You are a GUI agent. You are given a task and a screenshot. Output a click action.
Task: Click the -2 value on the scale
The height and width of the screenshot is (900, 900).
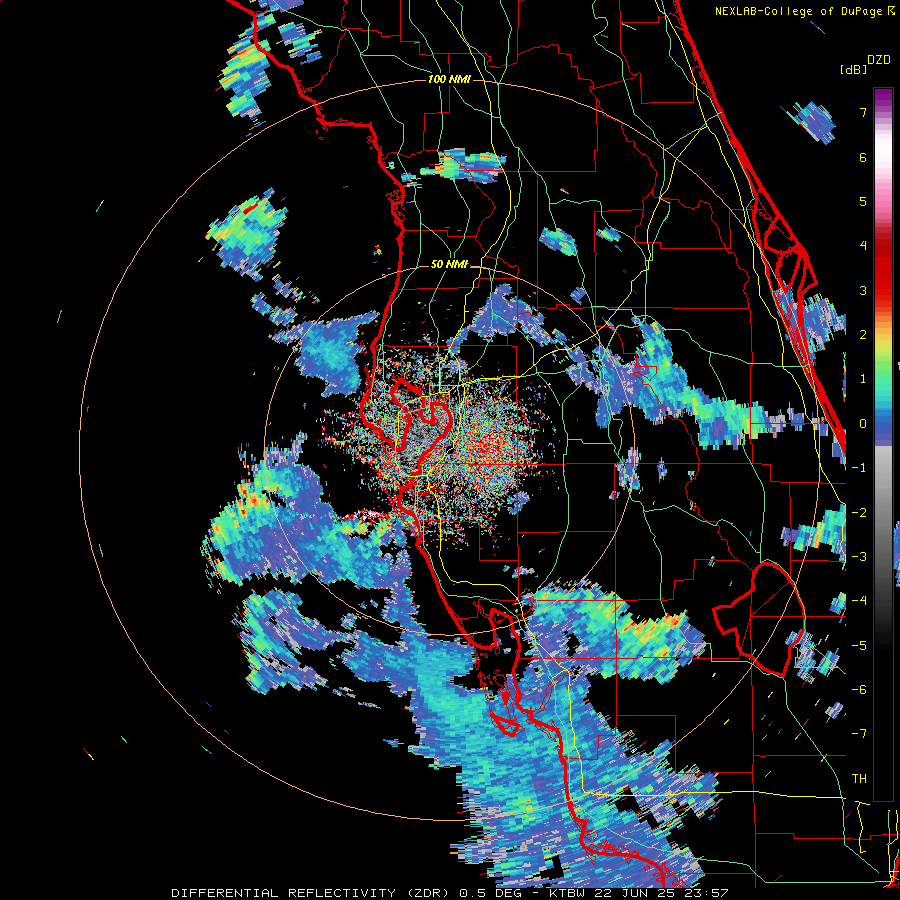[x=859, y=512]
